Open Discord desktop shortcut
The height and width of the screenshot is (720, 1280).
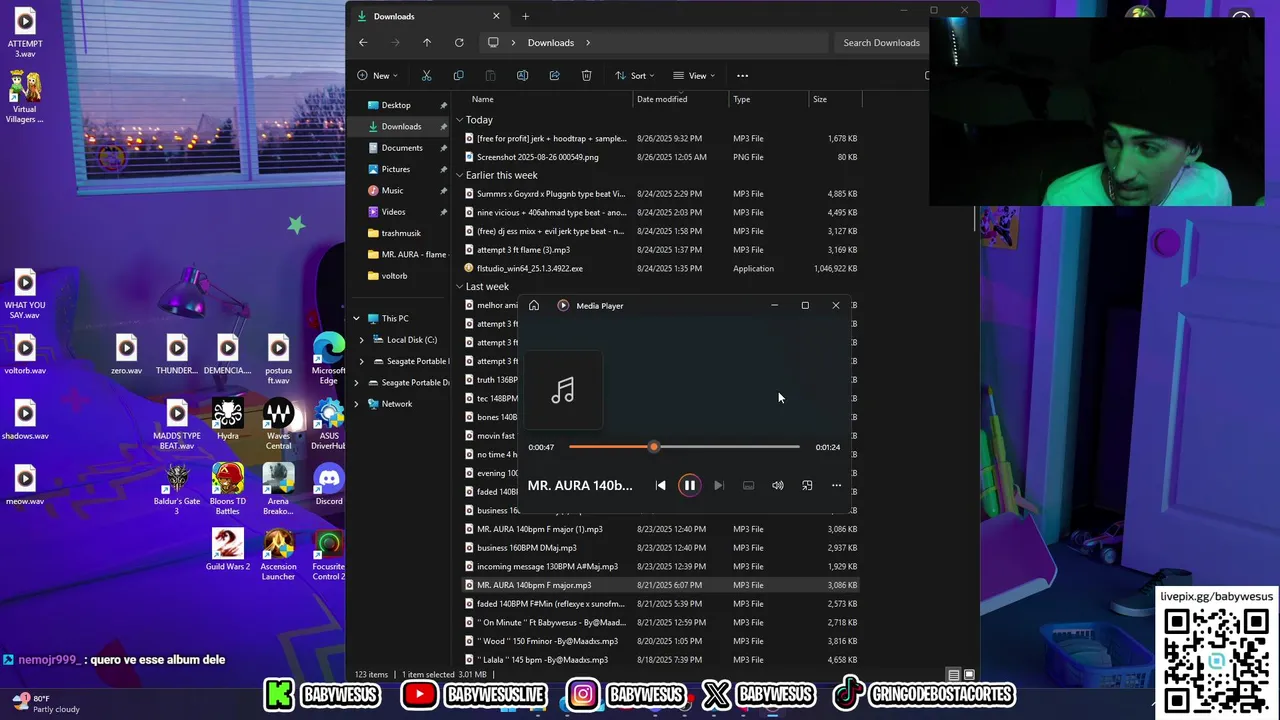[329, 486]
